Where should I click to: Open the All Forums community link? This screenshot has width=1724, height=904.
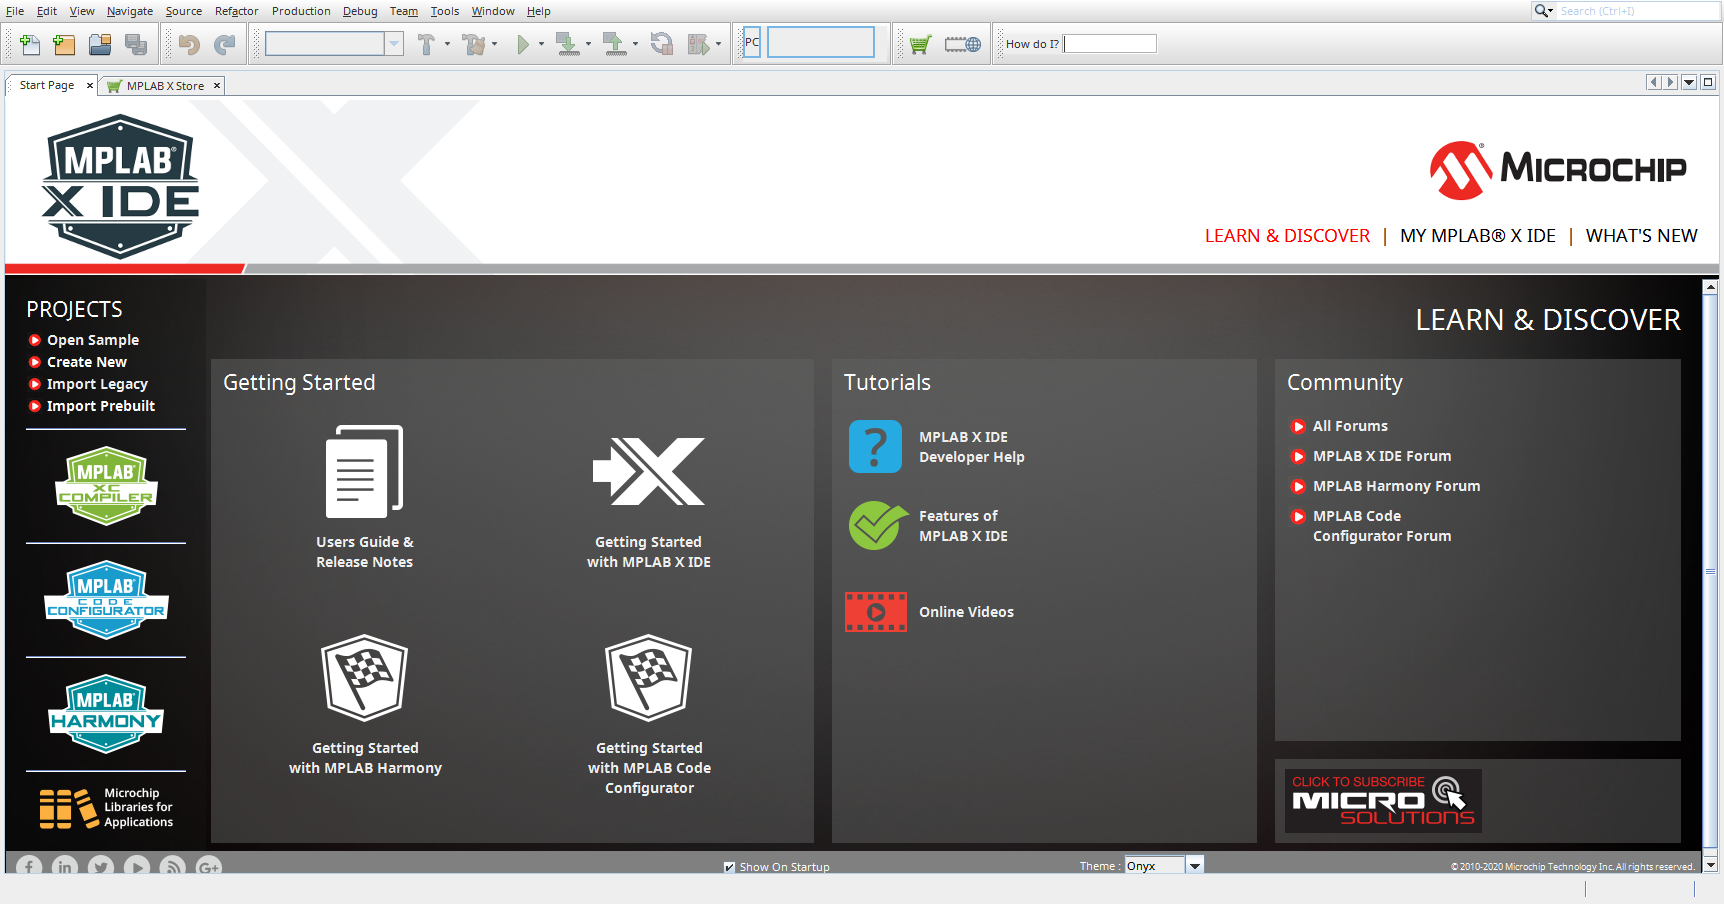point(1350,426)
